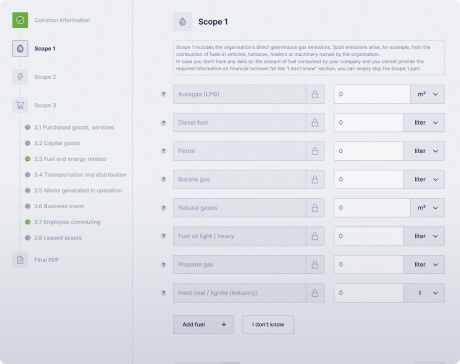460x364 pixels.
Task: Click the Final PDF document icon
Action: 20,260
